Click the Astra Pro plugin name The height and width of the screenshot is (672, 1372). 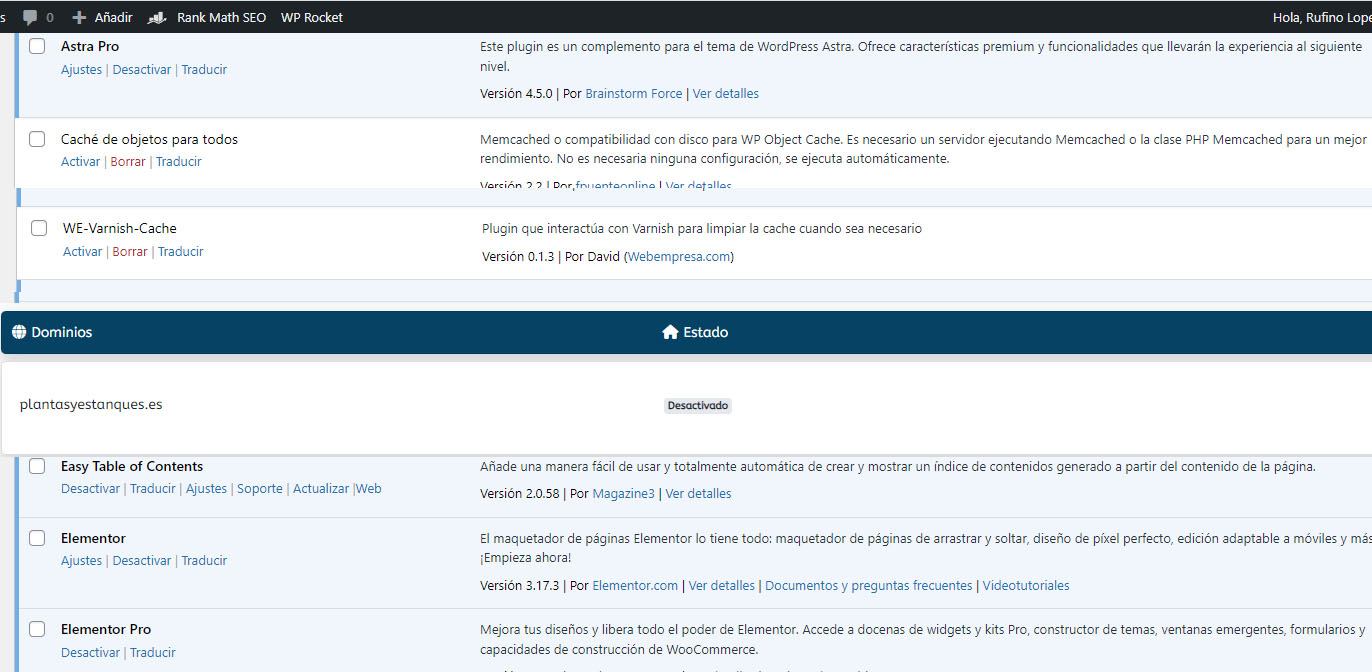[x=90, y=46]
